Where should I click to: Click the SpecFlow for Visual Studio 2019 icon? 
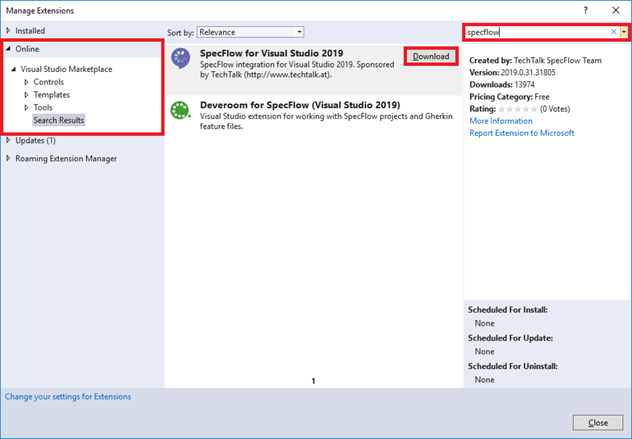(x=181, y=58)
